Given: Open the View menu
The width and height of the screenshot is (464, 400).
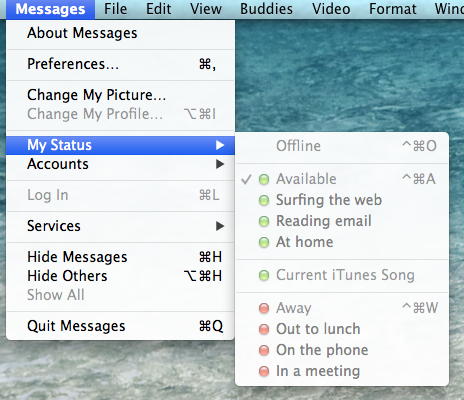Looking at the screenshot, I should (x=206, y=9).
